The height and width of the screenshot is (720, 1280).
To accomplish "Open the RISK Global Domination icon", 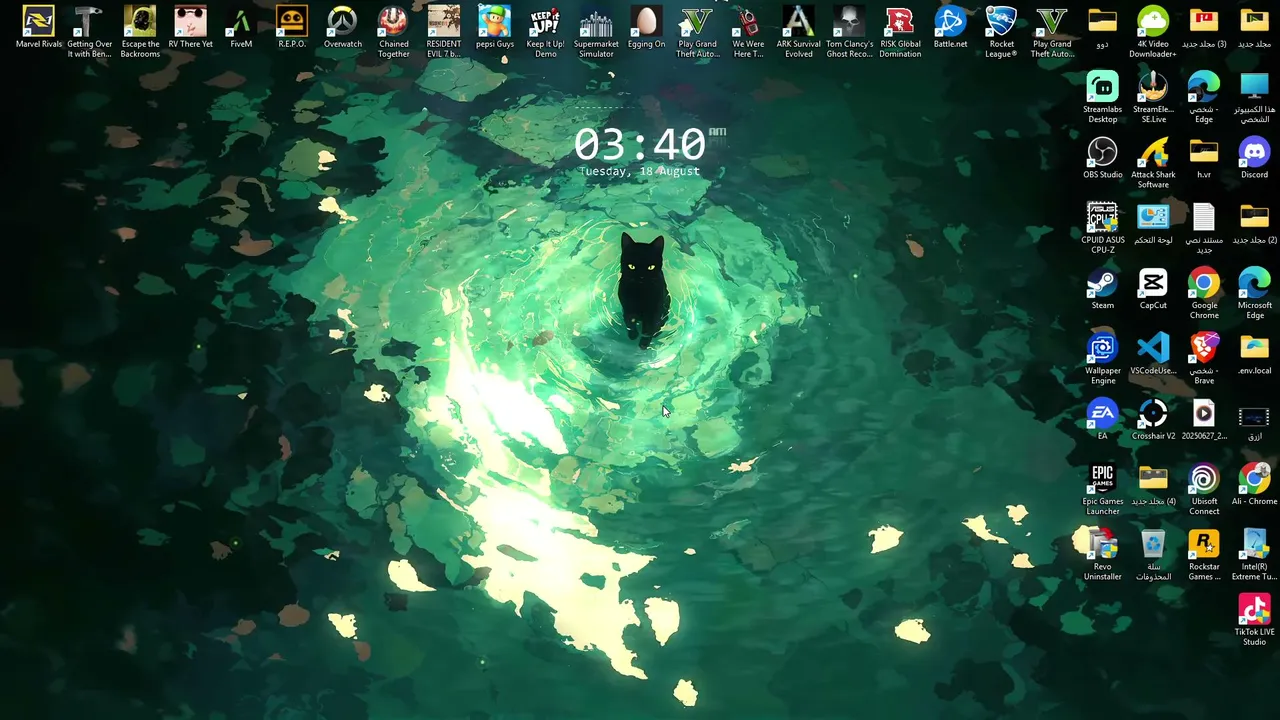I will coord(900,31).
